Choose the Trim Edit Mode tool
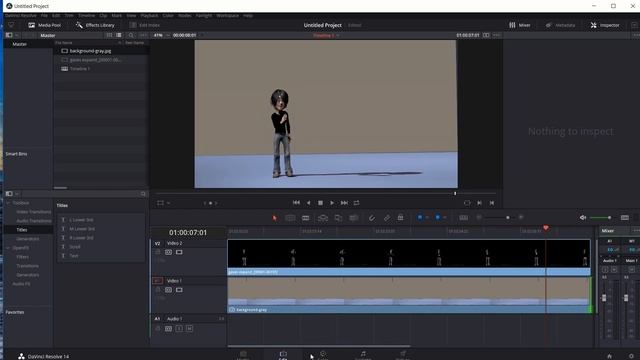The width and height of the screenshot is (640, 360). pyautogui.click(x=290, y=218)
